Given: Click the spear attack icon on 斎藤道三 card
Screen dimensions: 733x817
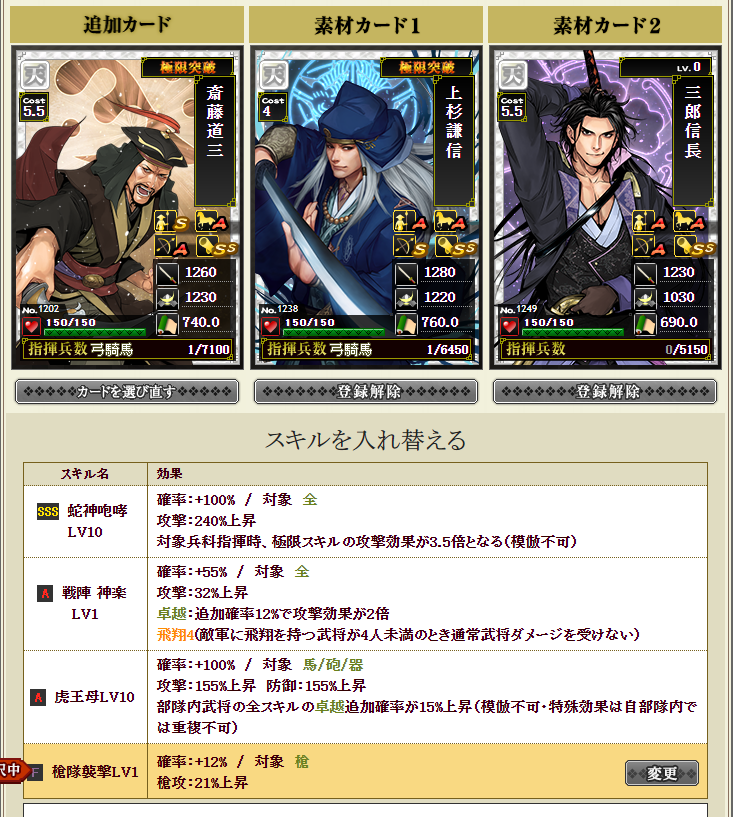Looking at the screenshot, I should coord(167,273).
